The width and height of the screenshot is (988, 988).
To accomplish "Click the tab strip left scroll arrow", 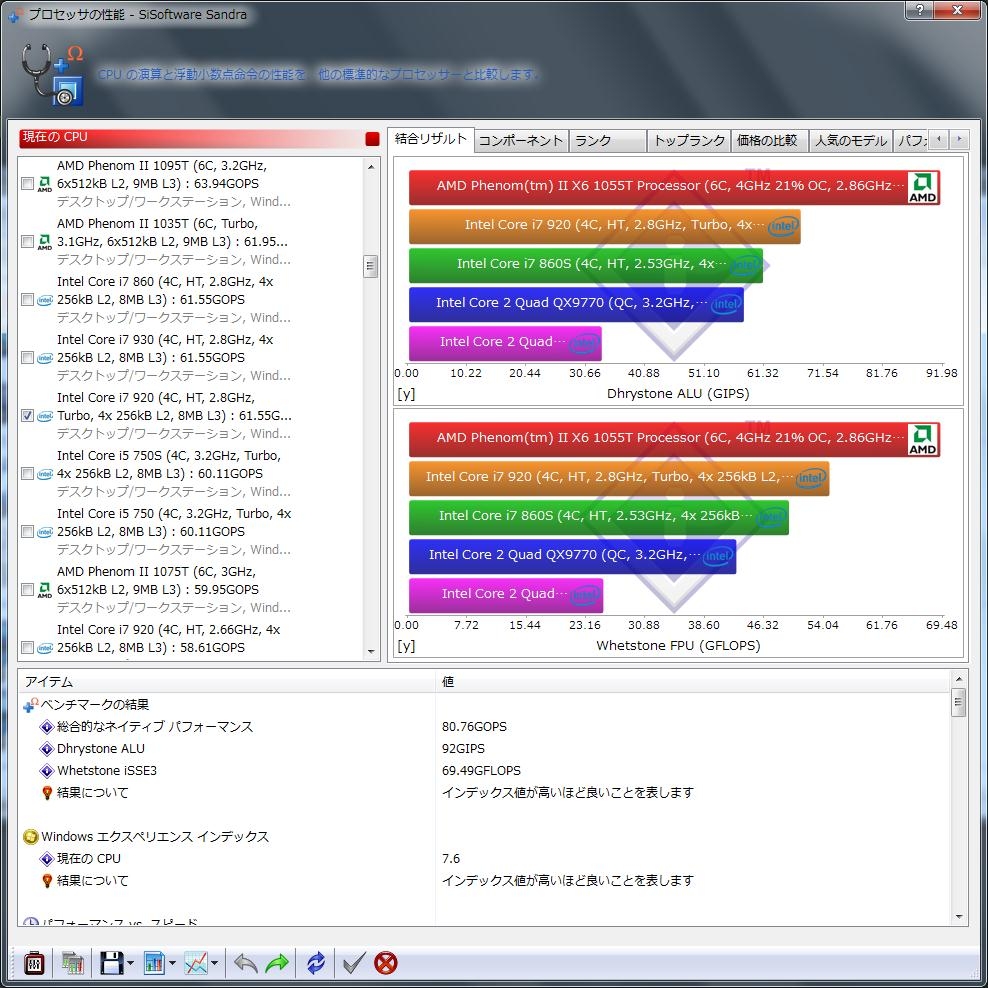I will [x=939, y=139].
